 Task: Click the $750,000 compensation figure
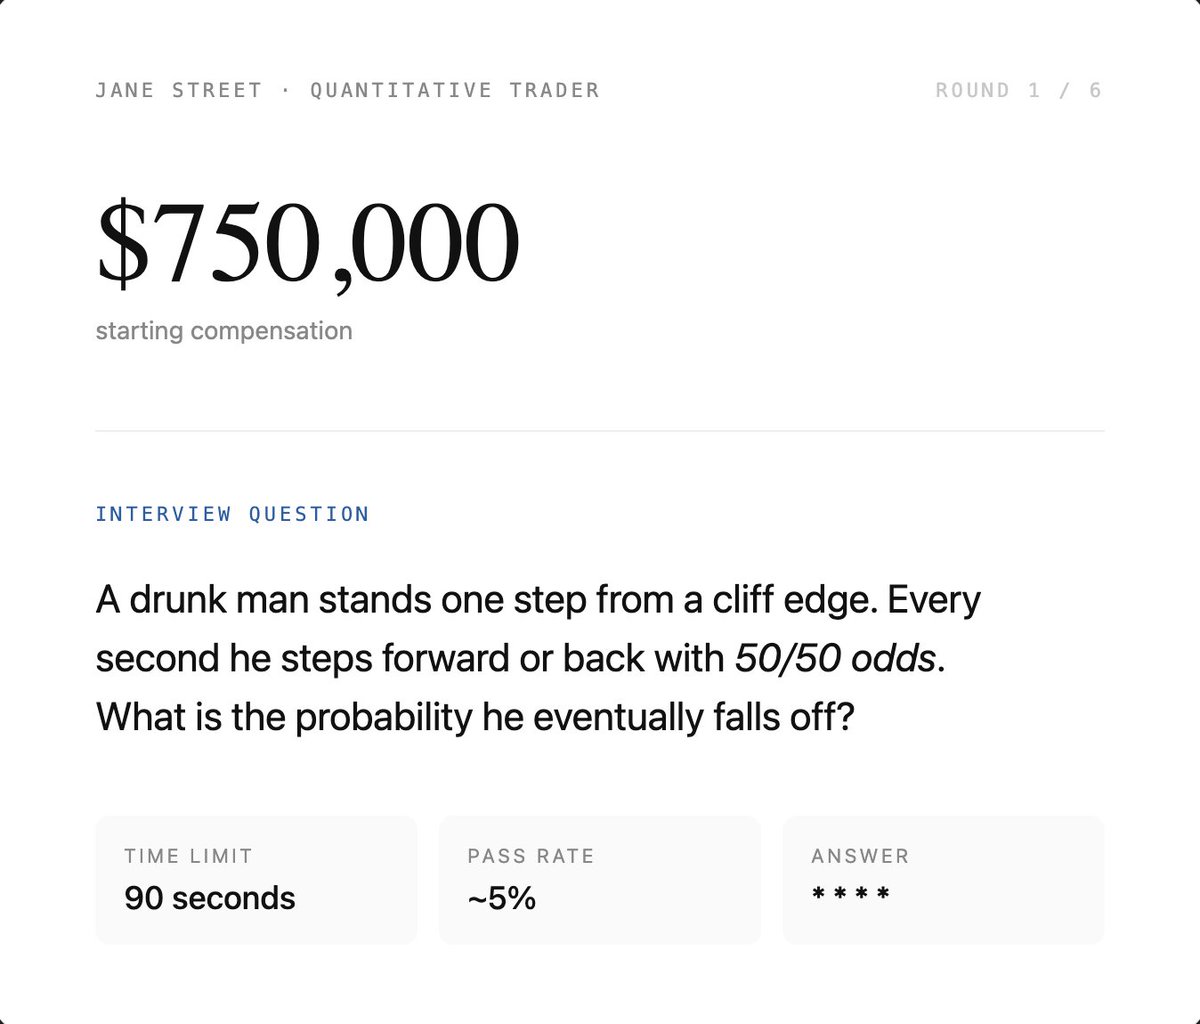308,245
